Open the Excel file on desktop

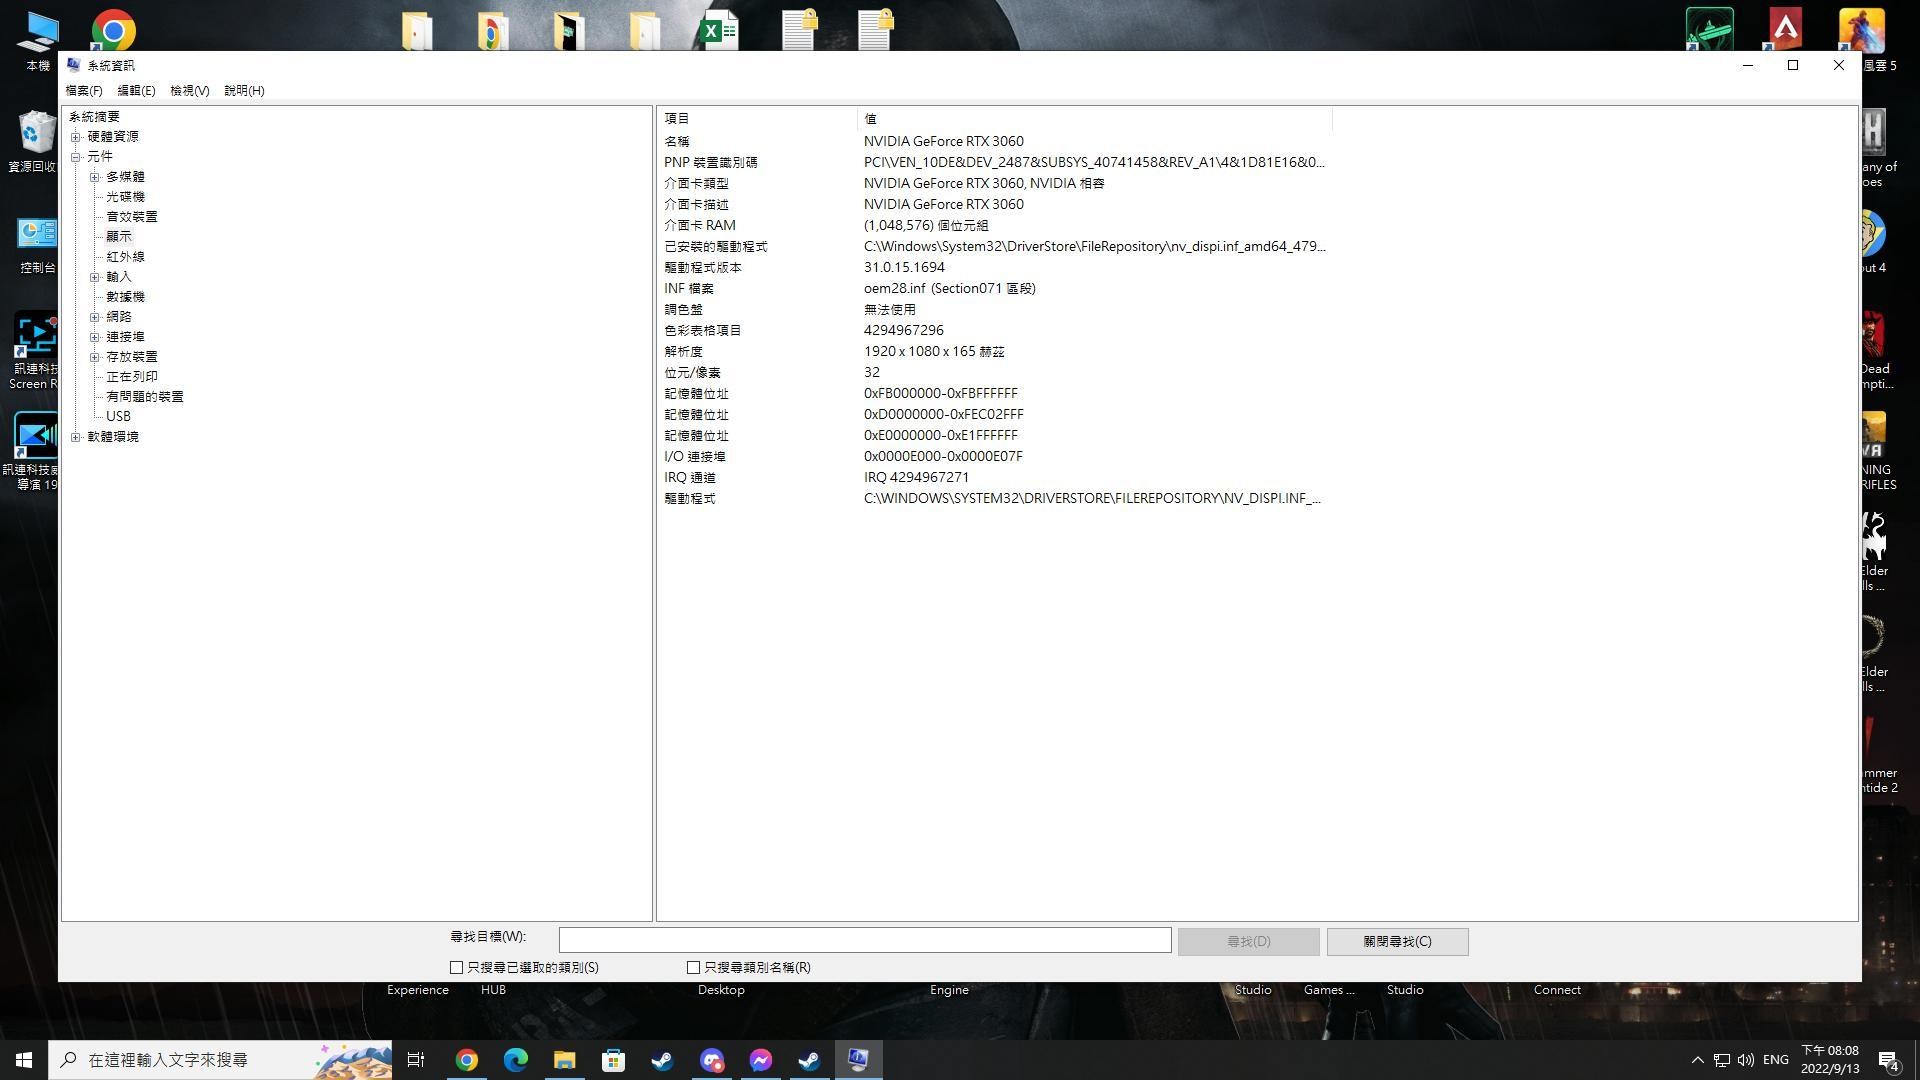click(719, 30)
